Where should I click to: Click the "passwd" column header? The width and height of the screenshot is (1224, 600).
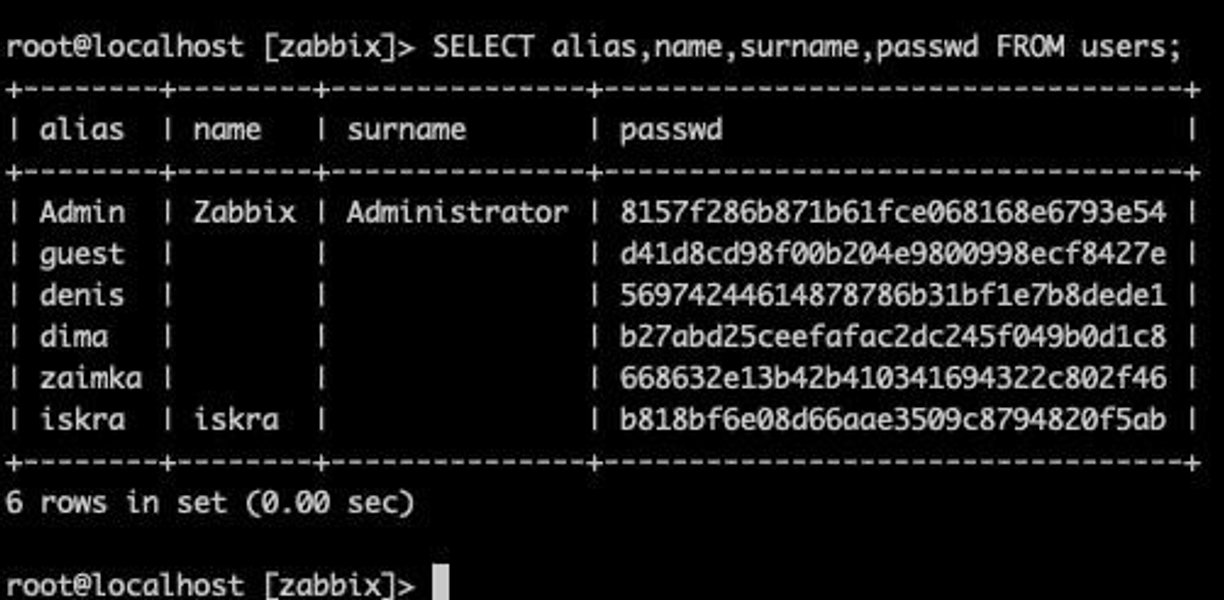tap(671, 129)
